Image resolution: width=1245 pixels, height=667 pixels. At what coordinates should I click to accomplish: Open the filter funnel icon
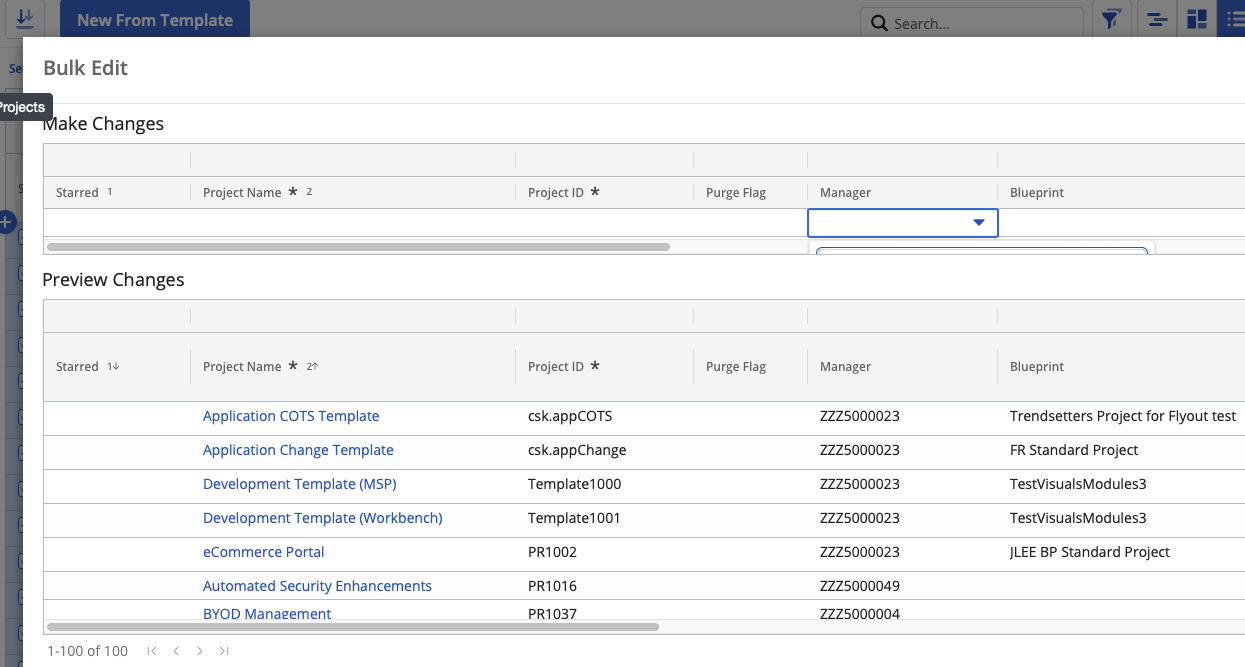pos(1111,20)
